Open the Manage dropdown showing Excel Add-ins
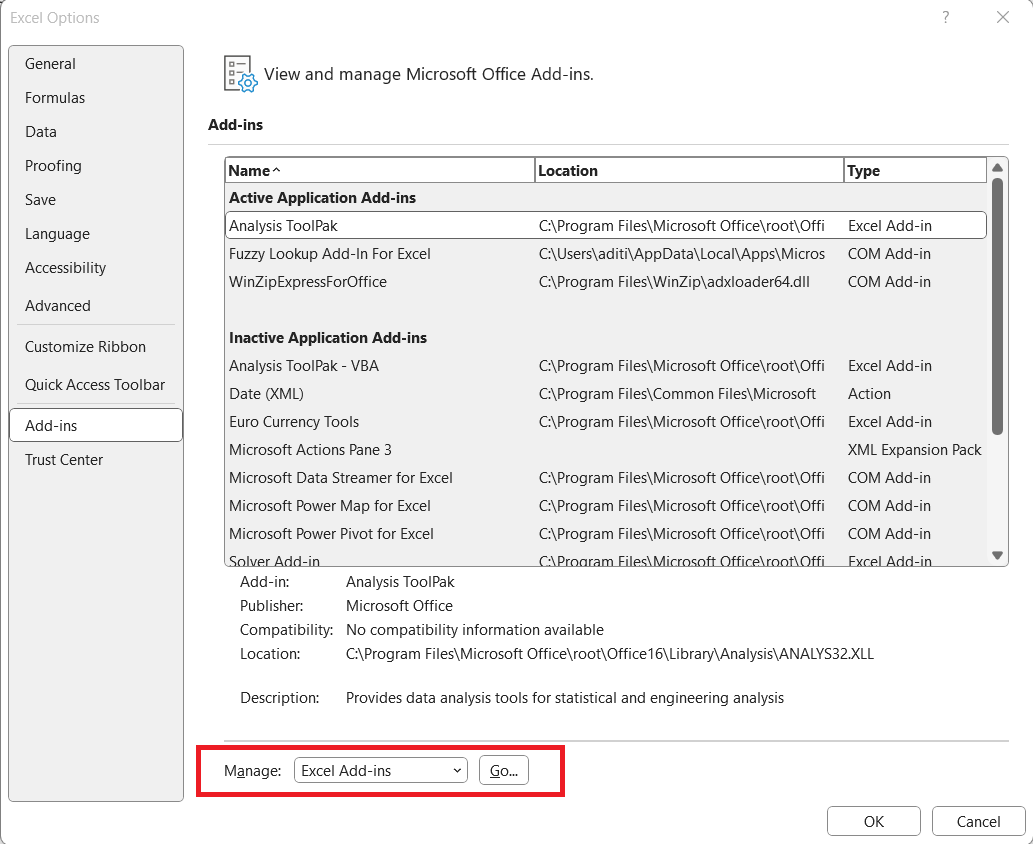Viewport: 1033px width, 844px height. [x=381, y=770]
